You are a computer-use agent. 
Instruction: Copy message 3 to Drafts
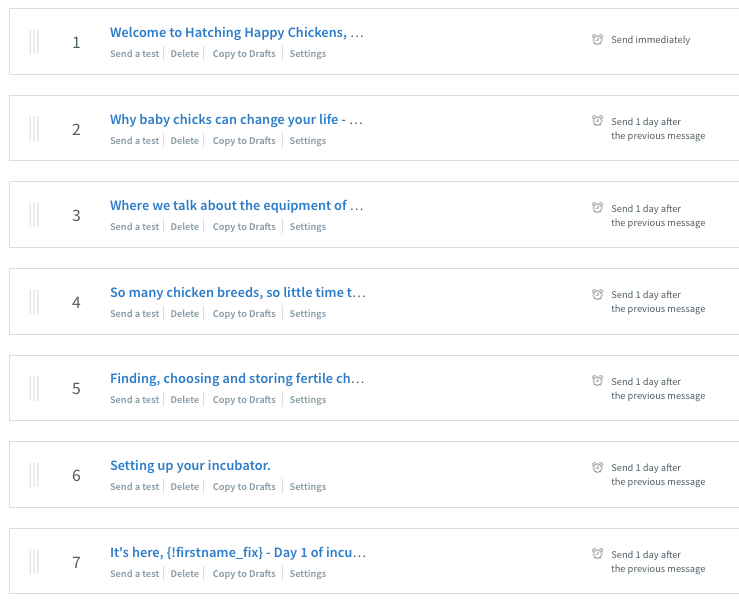[x=244, y=227]
